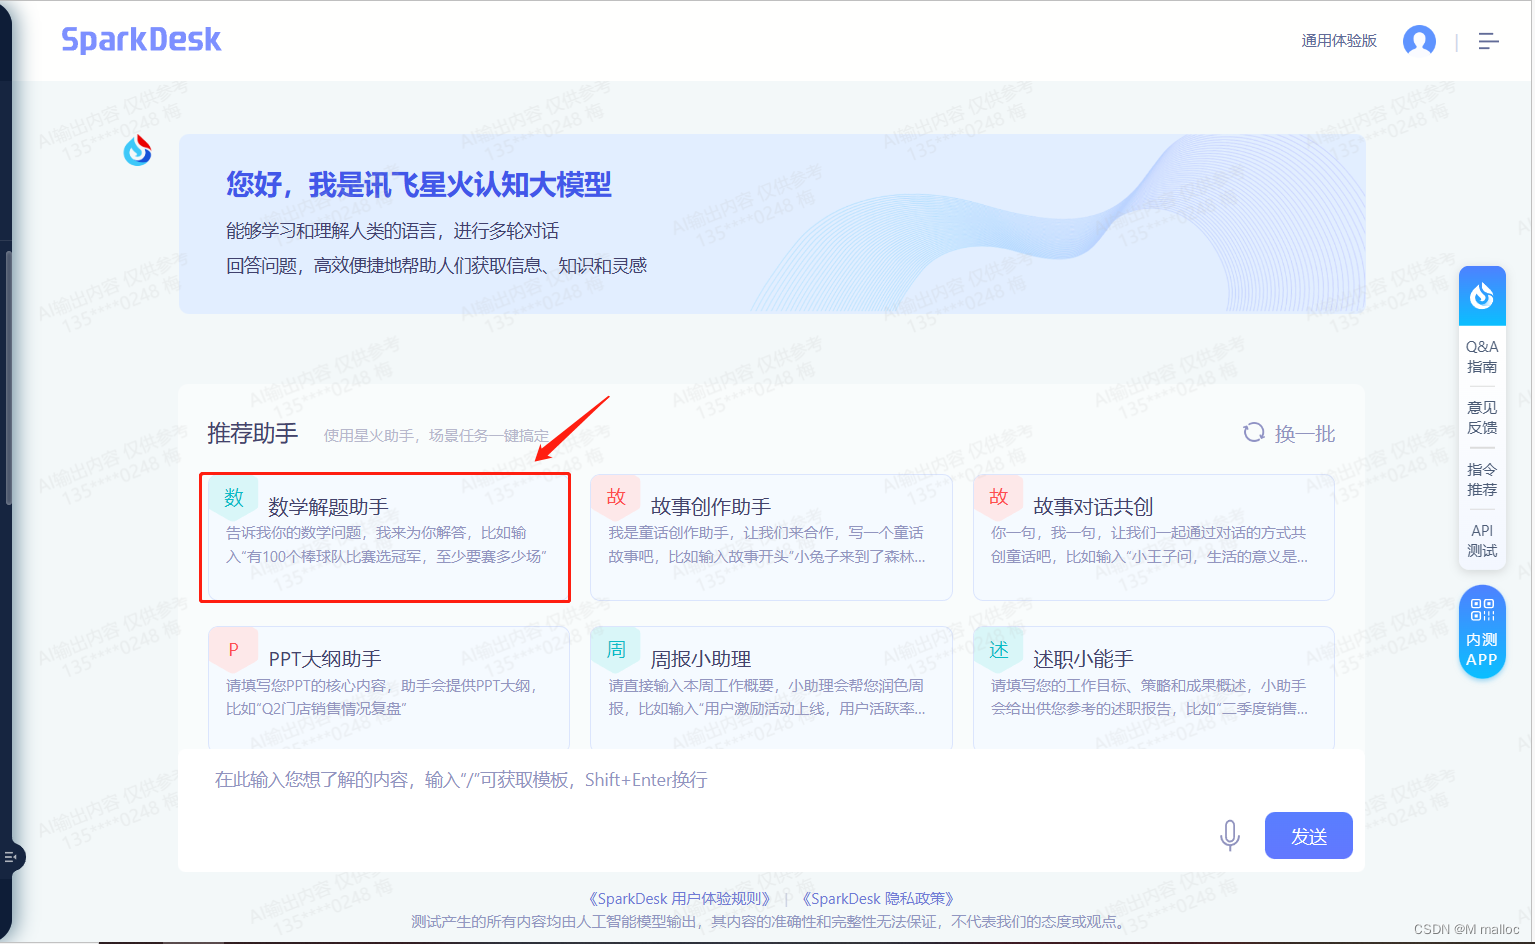Click the blue flame icon in right sidebar
The height and width of the screenshot is (944, 1535).
coord(1482,296)
